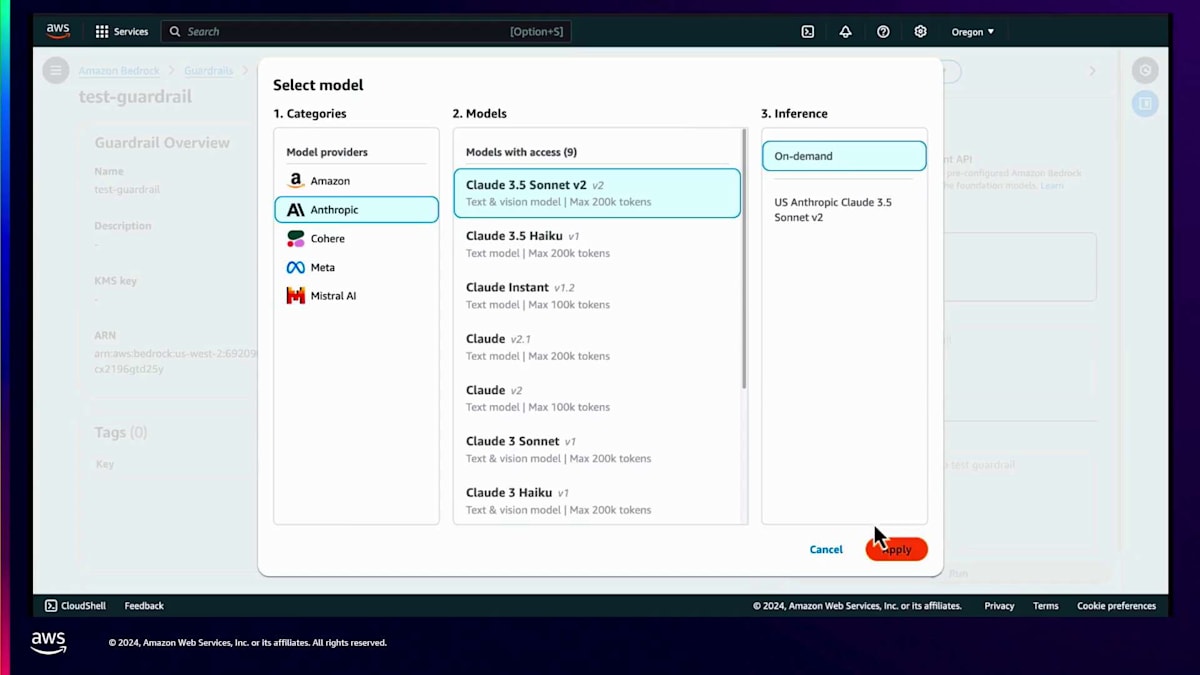Select the Claude Instant v1.2 model

tap(597, 295)
